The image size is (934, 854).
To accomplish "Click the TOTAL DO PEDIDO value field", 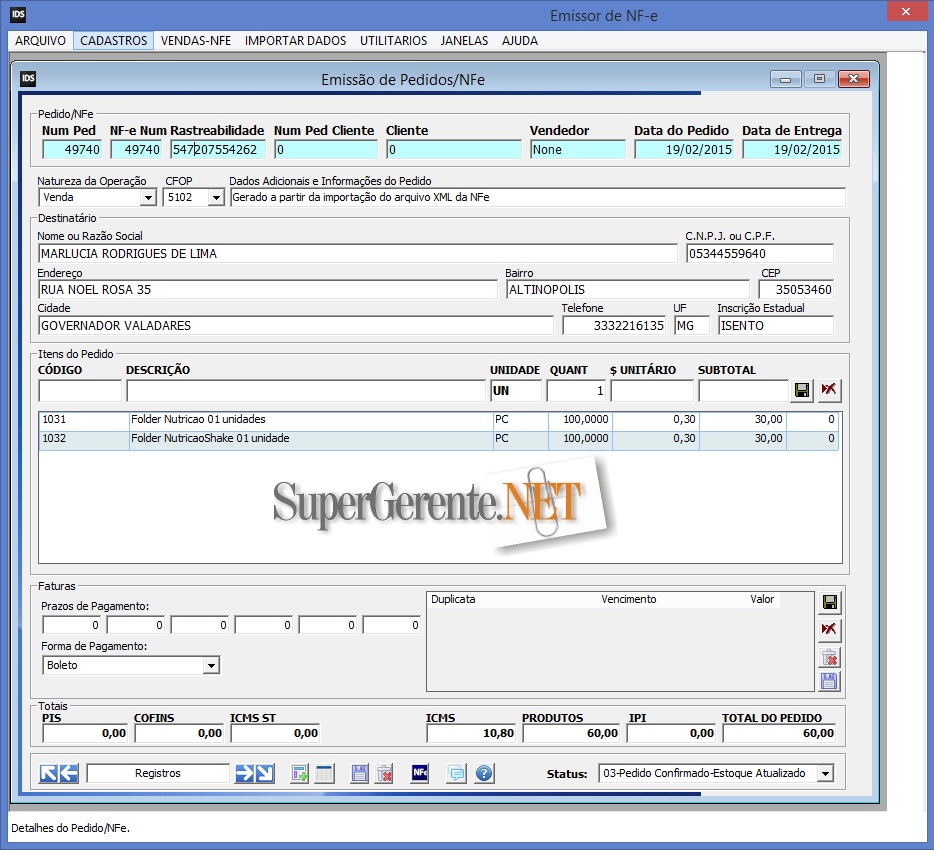I will pos(780,733).
